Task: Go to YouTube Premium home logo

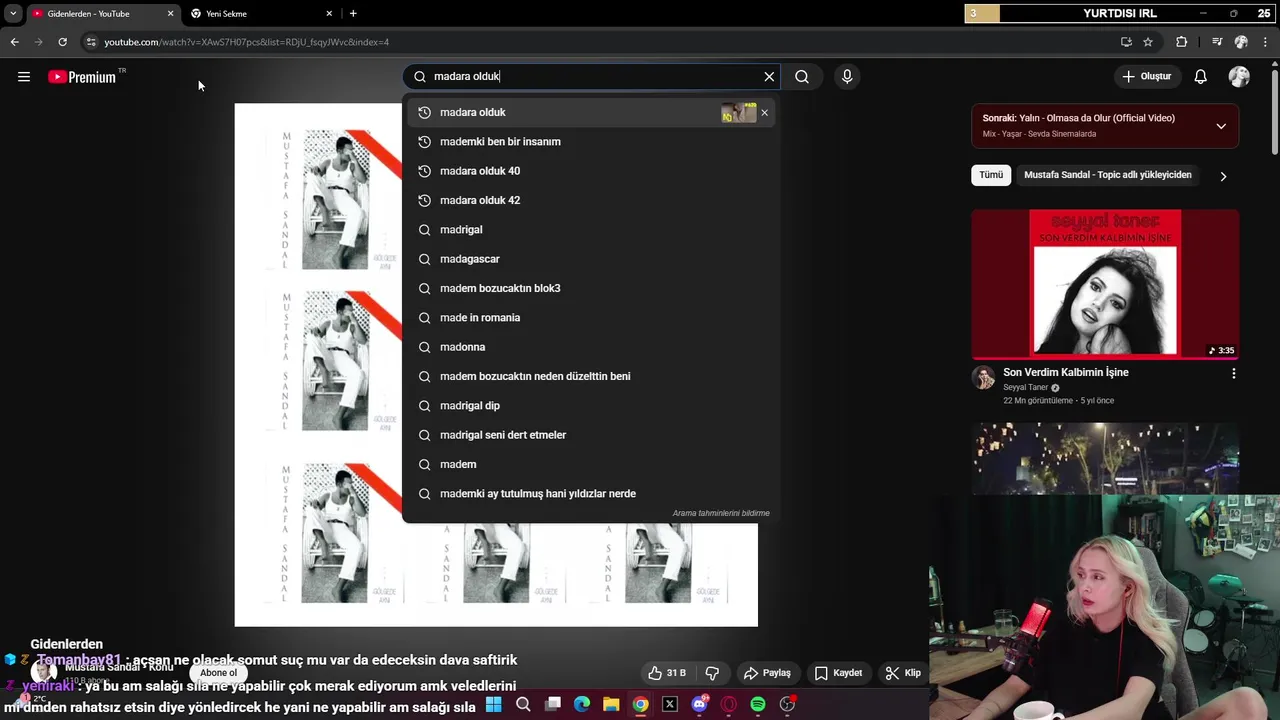Action: pos(82,77)
